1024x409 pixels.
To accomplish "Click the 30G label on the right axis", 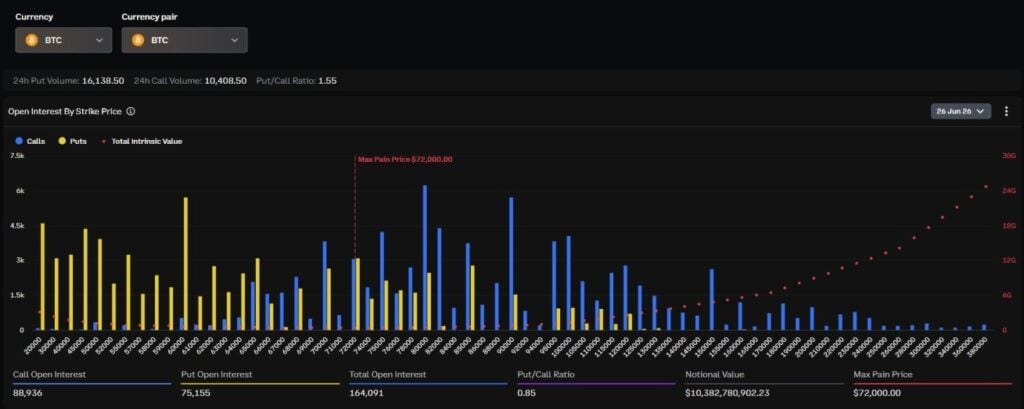I will pos(1010,156).
